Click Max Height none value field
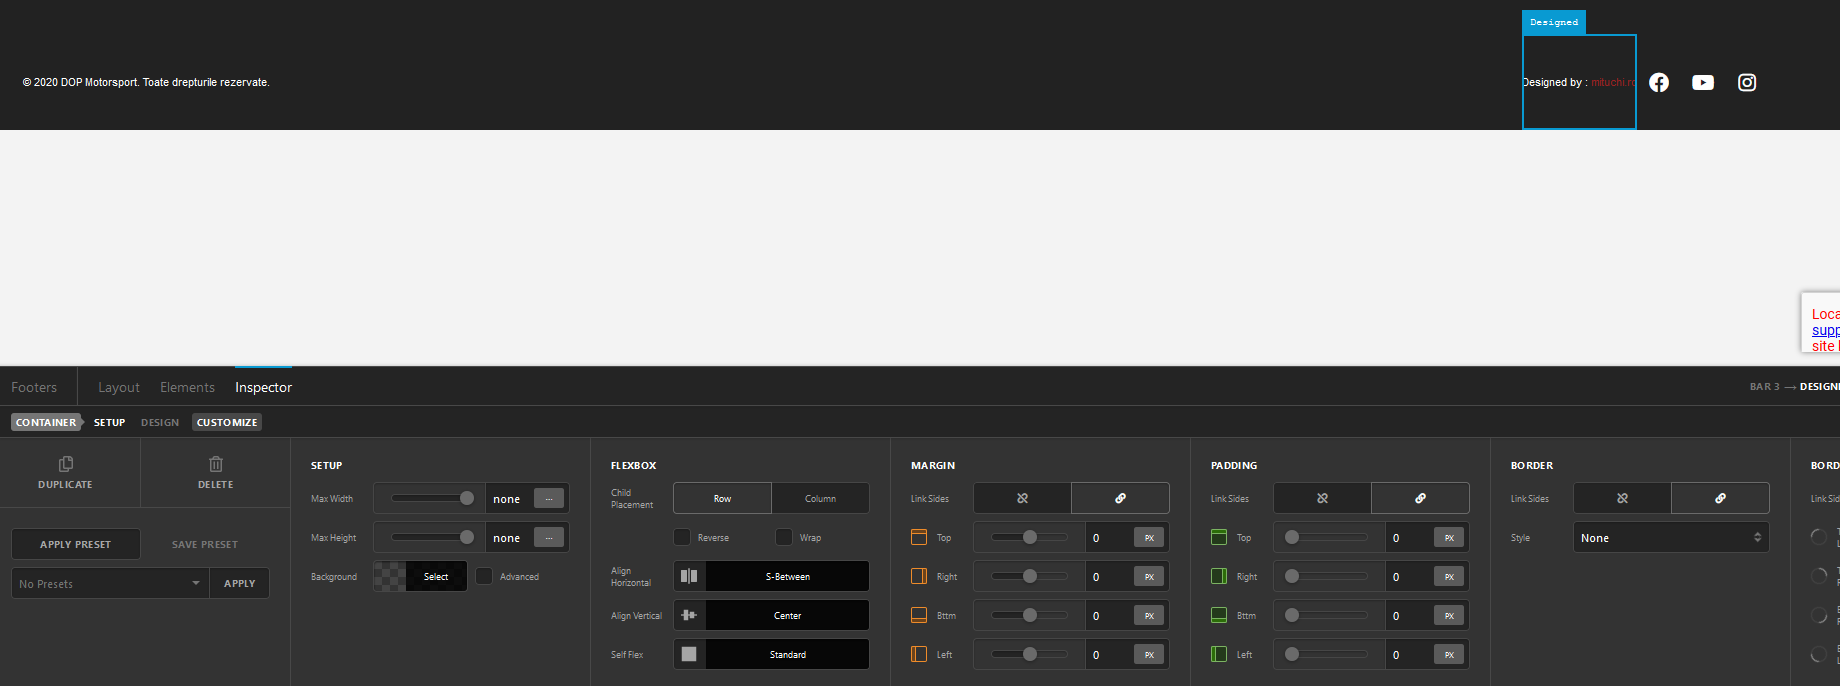The height and width of the screenshot is (686, 1840). pyautogui.click(x=509, y=537)
